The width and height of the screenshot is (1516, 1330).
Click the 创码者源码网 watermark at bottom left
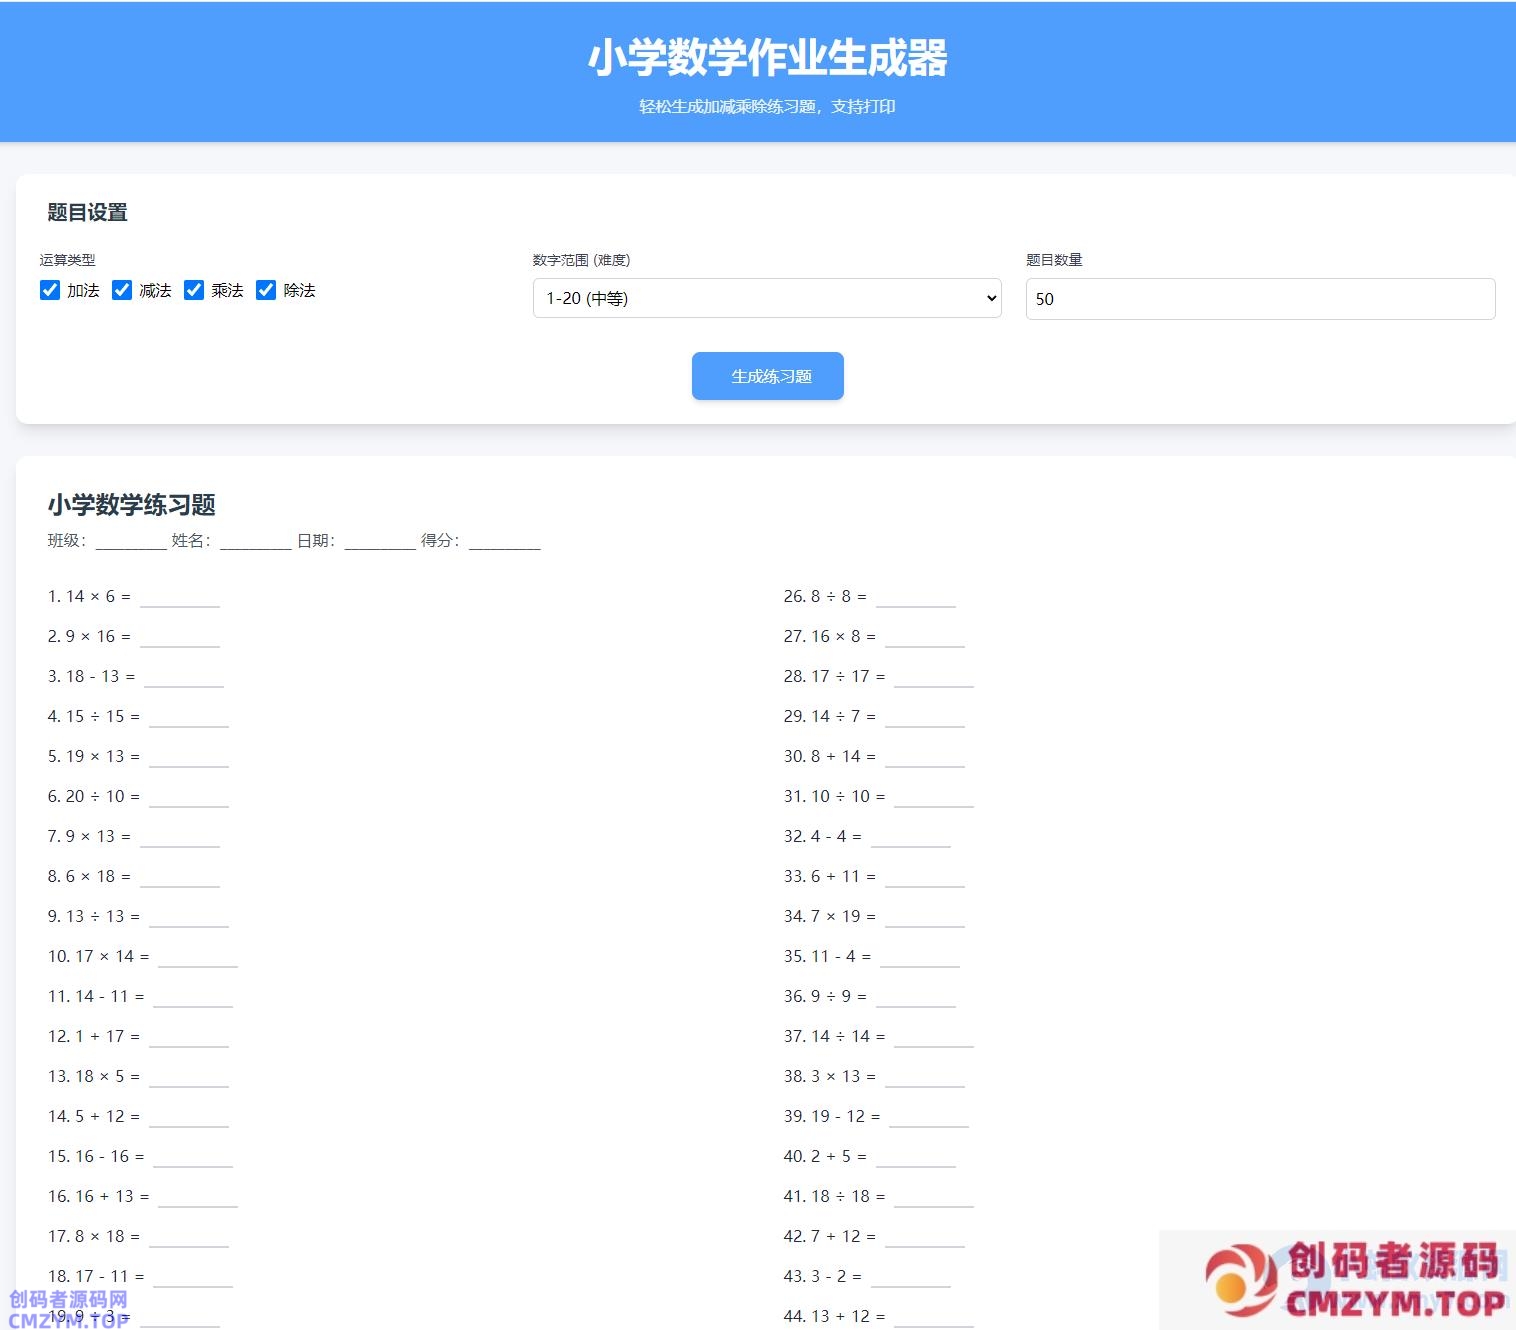click(68, 1308)
